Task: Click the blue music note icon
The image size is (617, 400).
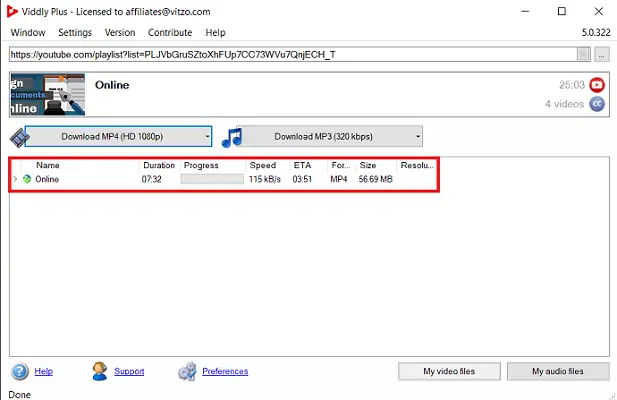Action: tap(232, 136)
